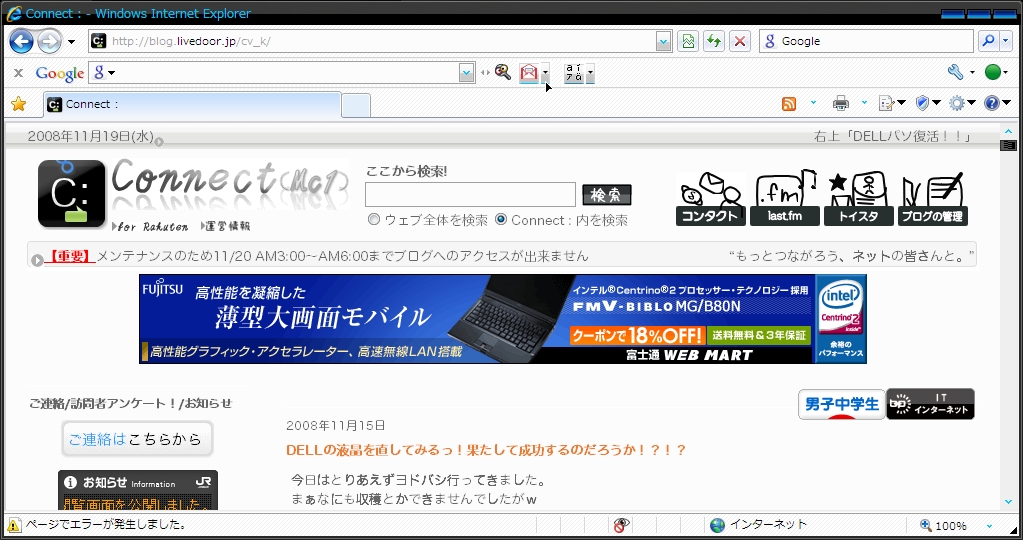Screen dimensions: 1023x540
Task: Click the 右上「DELLパソ復活!!」 text
Action: 892,136
